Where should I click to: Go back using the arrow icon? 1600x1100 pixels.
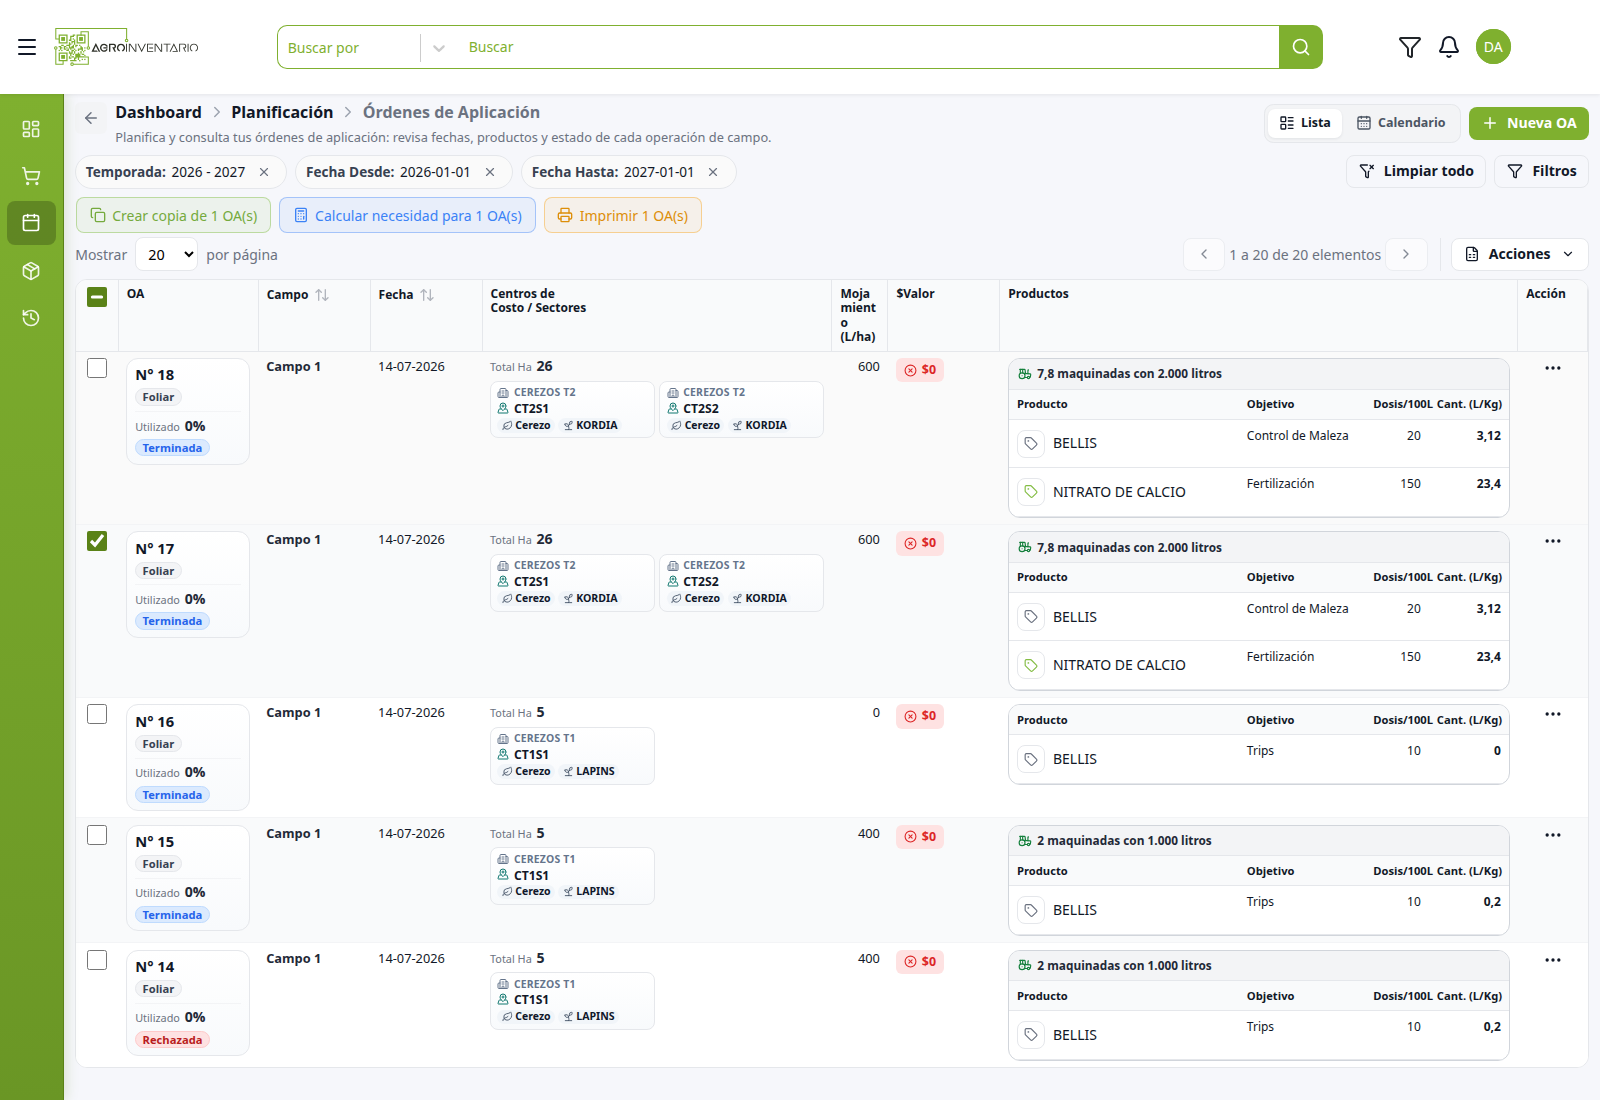tap(91, 118)
